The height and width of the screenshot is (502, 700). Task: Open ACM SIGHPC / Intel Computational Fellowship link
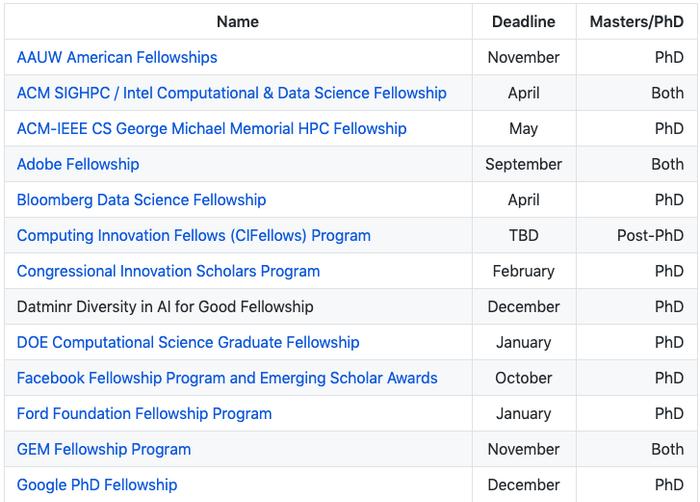click(232, 93)
